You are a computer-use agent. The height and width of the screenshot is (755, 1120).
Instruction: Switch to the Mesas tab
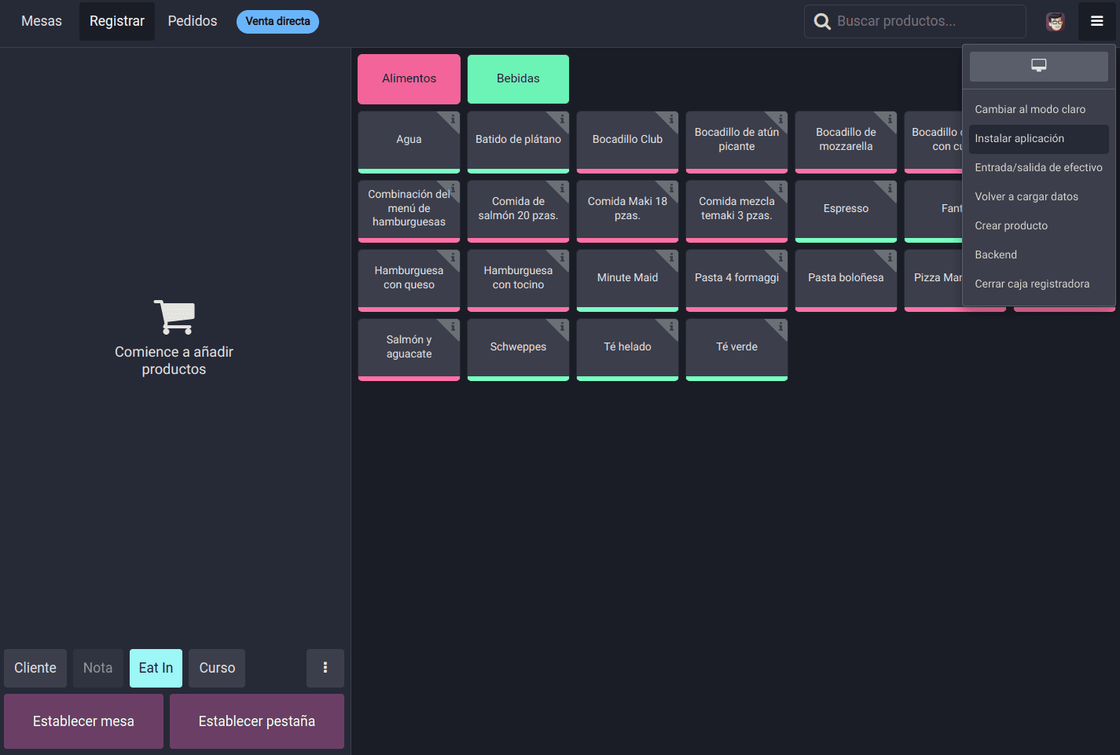point(41,21)
